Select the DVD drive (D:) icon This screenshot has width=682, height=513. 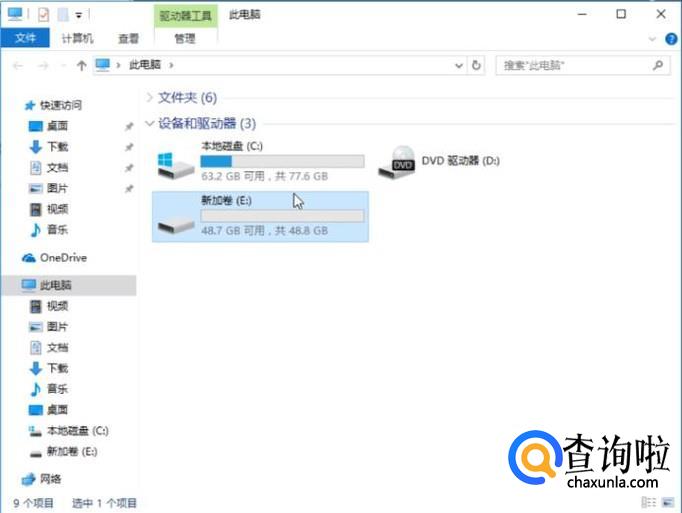pyautogui.click(x=397, y=162)
